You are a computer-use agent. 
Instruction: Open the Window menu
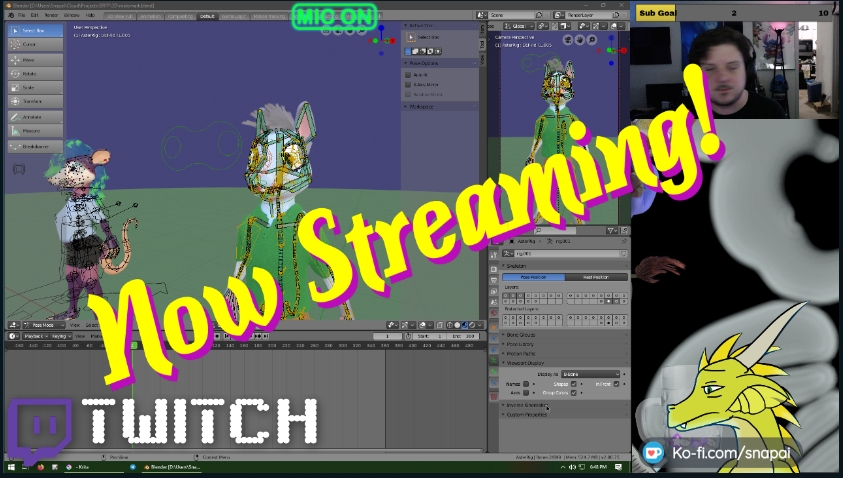72,16
